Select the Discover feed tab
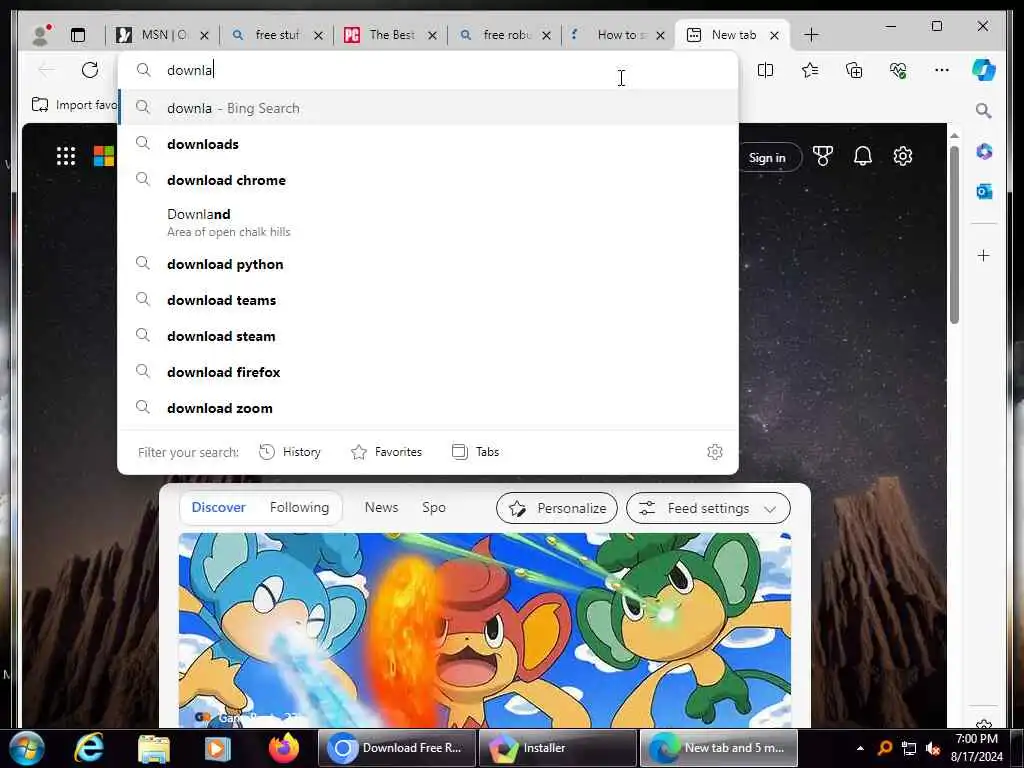The height and width of the screenshot is (768, 1024). click(218, 507)
